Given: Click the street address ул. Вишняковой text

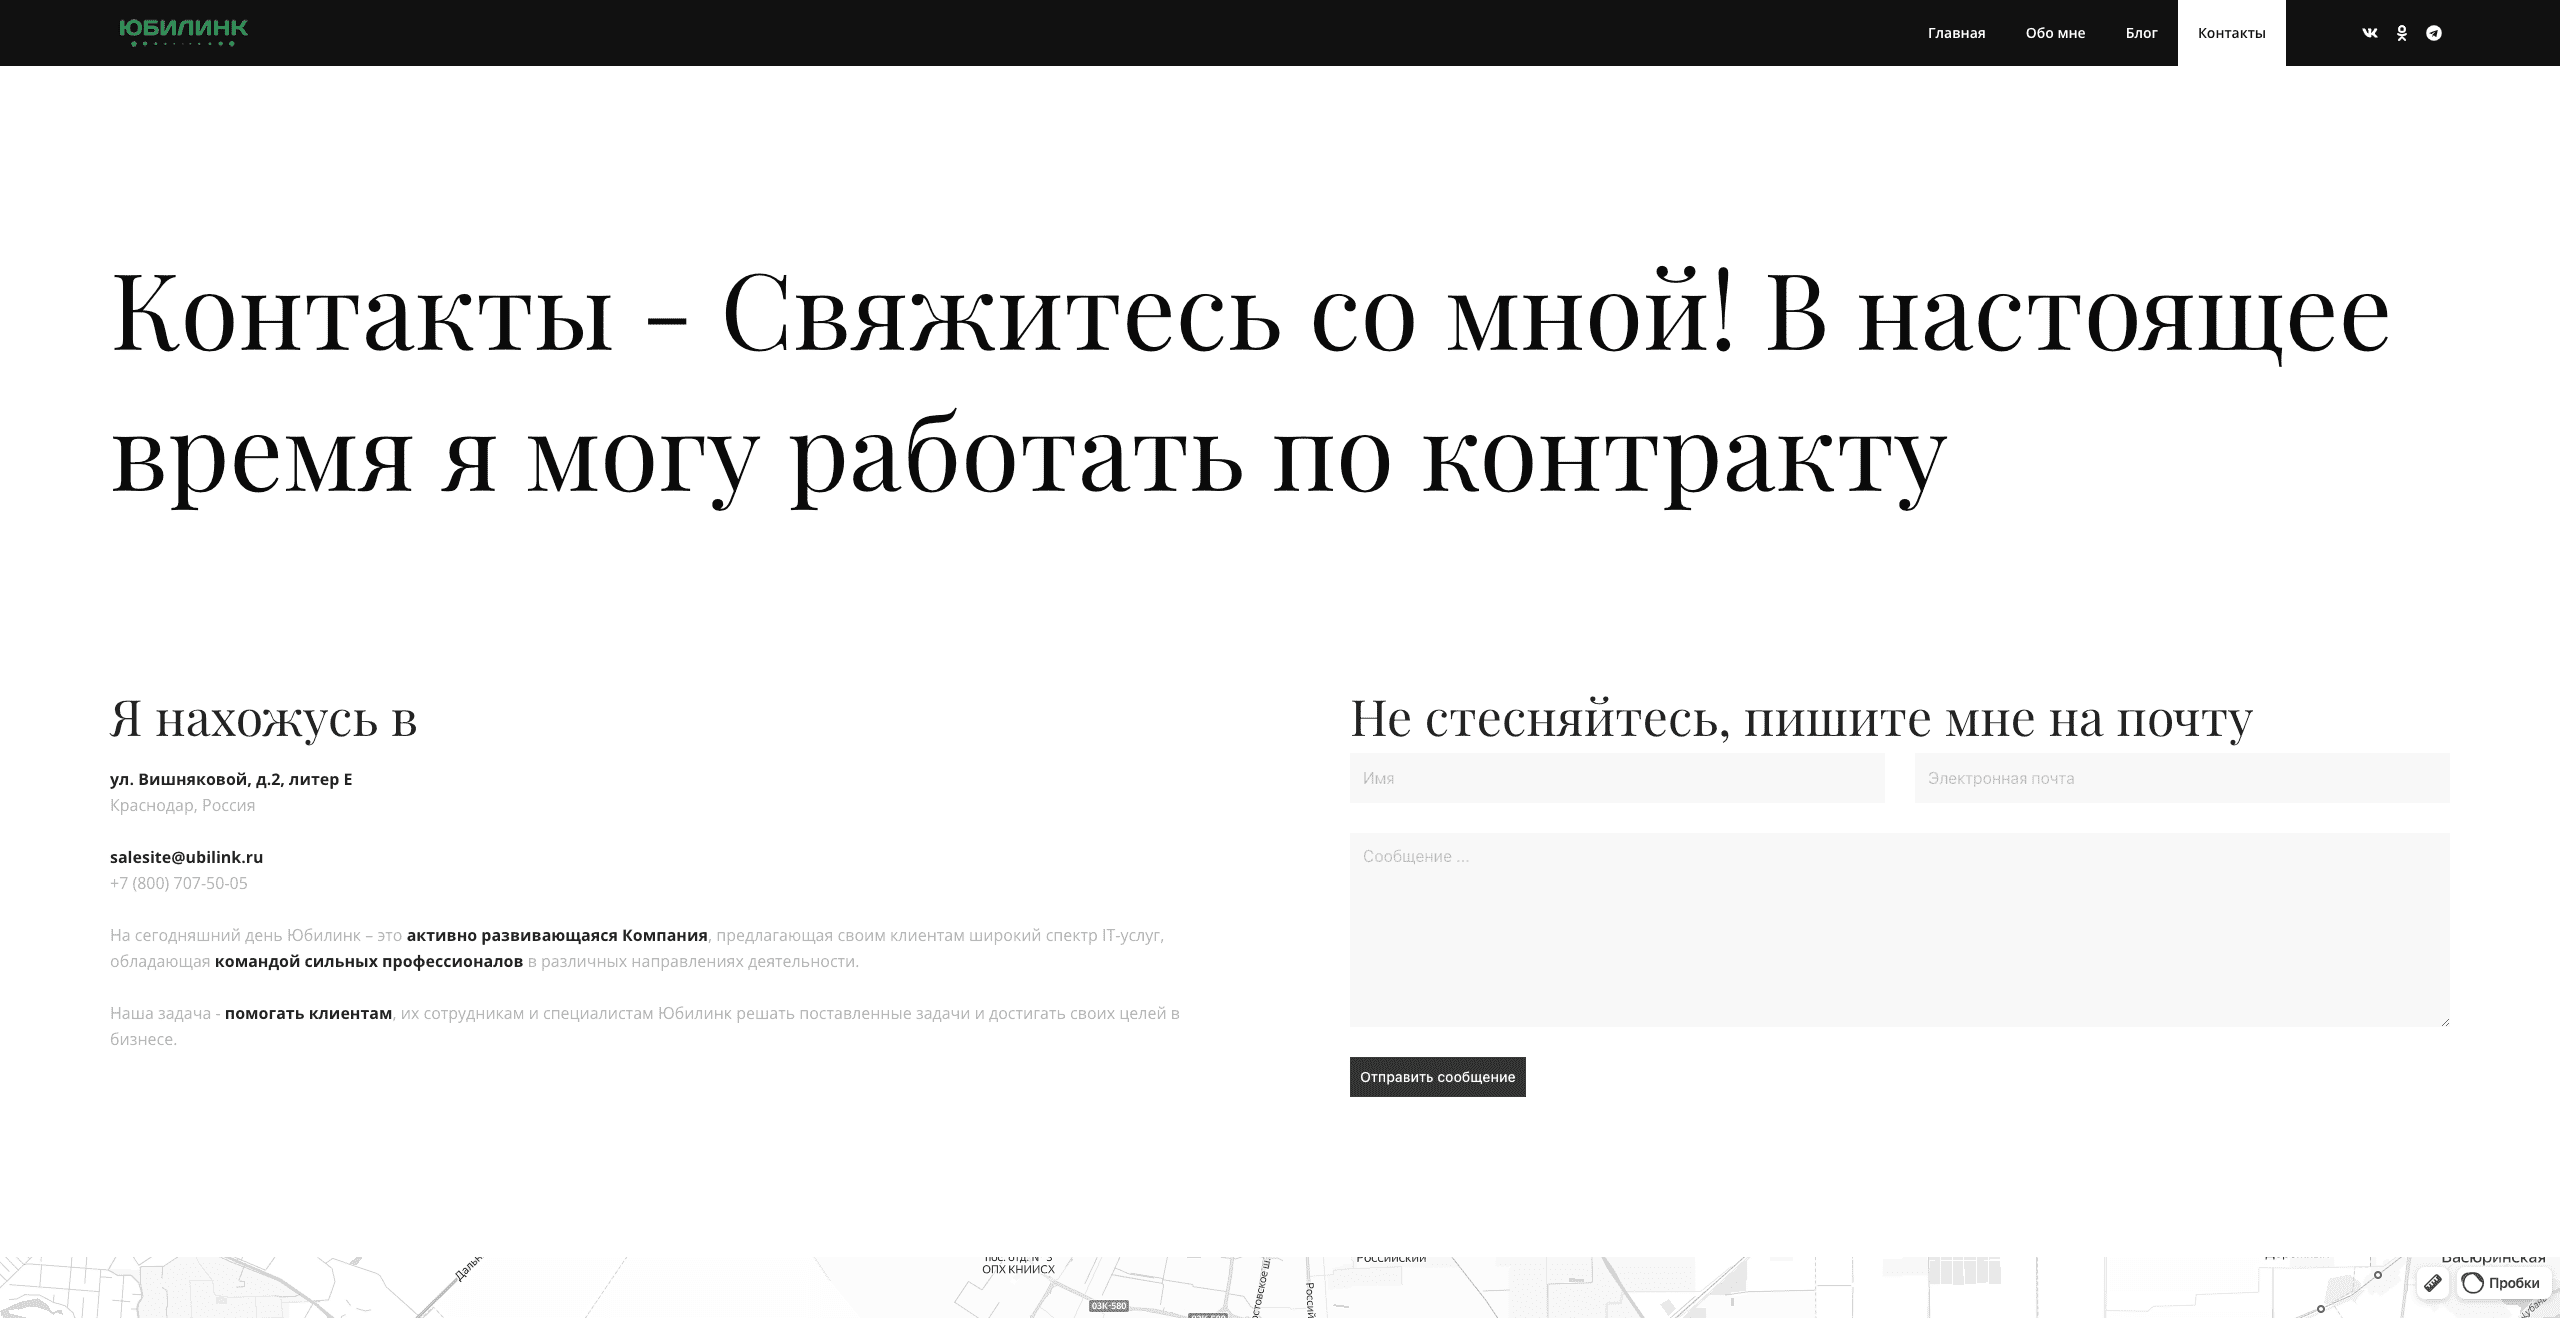Looking at the screenshot, I should (x=231, y=779).
